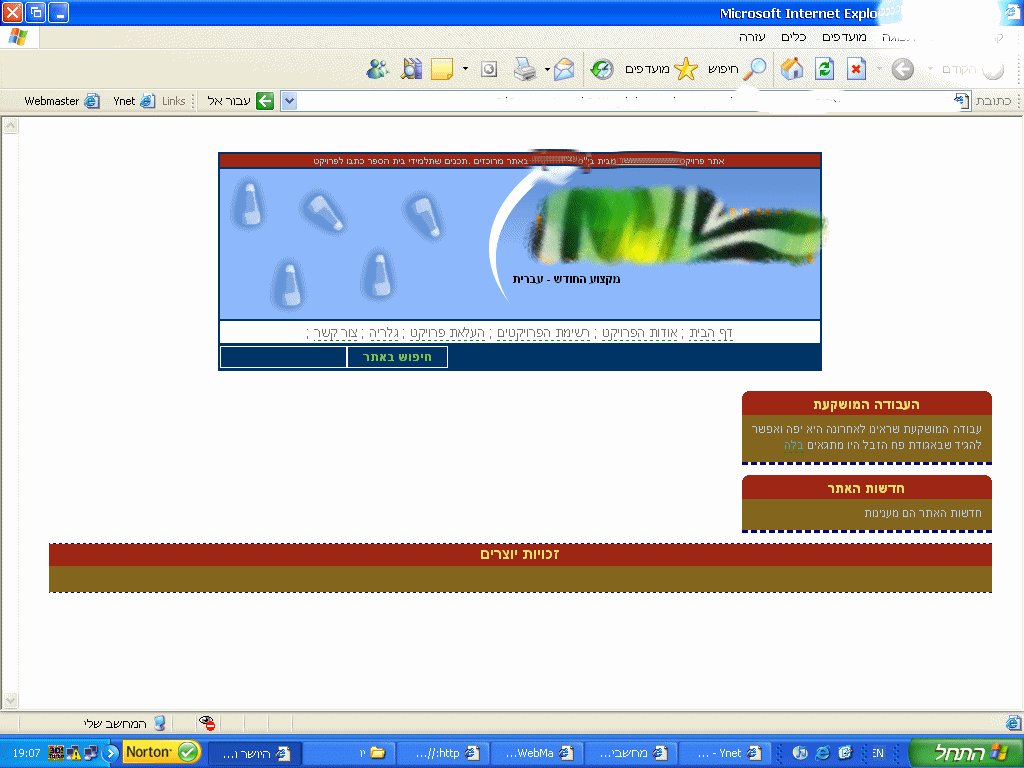Viewport: 1024px width, 768px height.
Task: Expand the address bar dropdown arrow
Action: click(x=289, y=101)
